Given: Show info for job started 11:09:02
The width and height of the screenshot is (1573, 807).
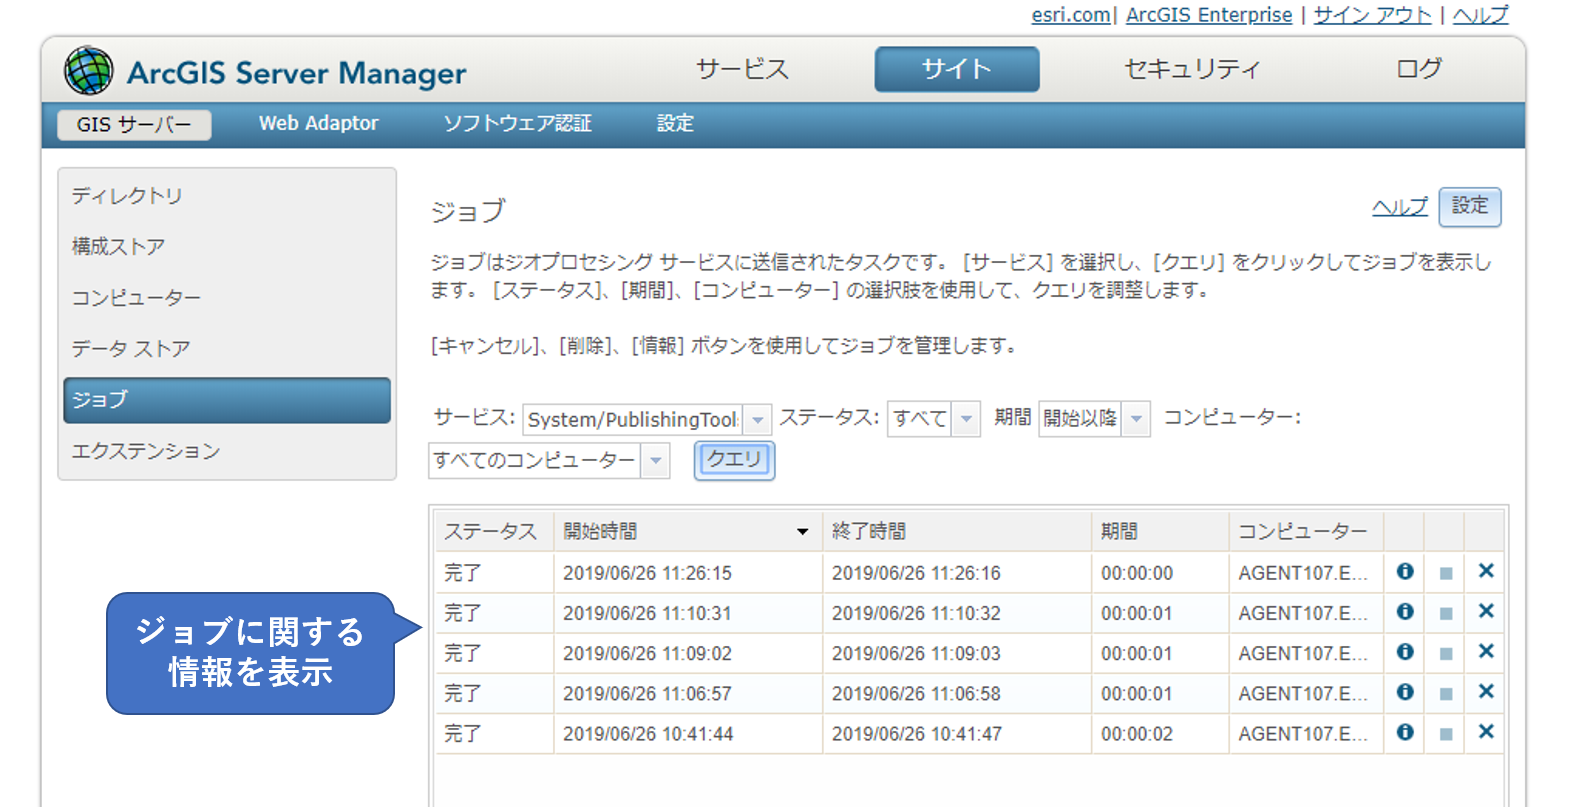Looking at the screenshot, I should point(1405,651).
